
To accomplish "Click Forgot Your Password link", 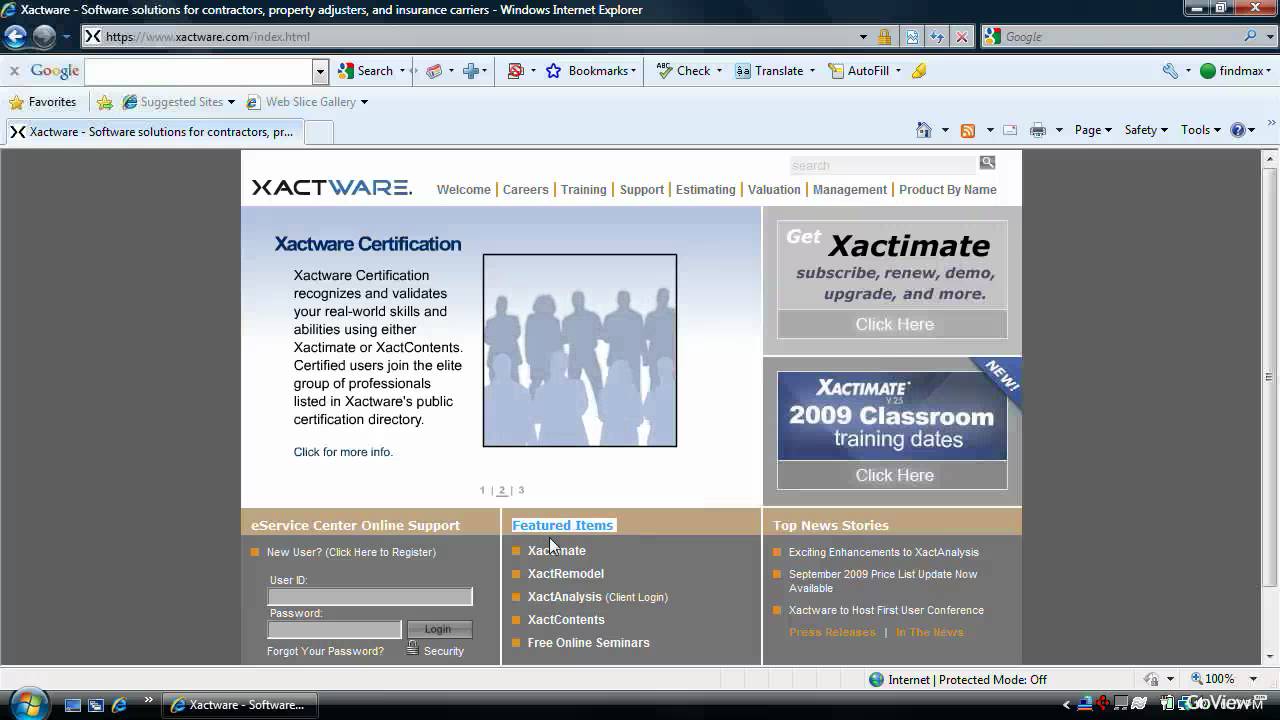I will [x=325, y=651].
